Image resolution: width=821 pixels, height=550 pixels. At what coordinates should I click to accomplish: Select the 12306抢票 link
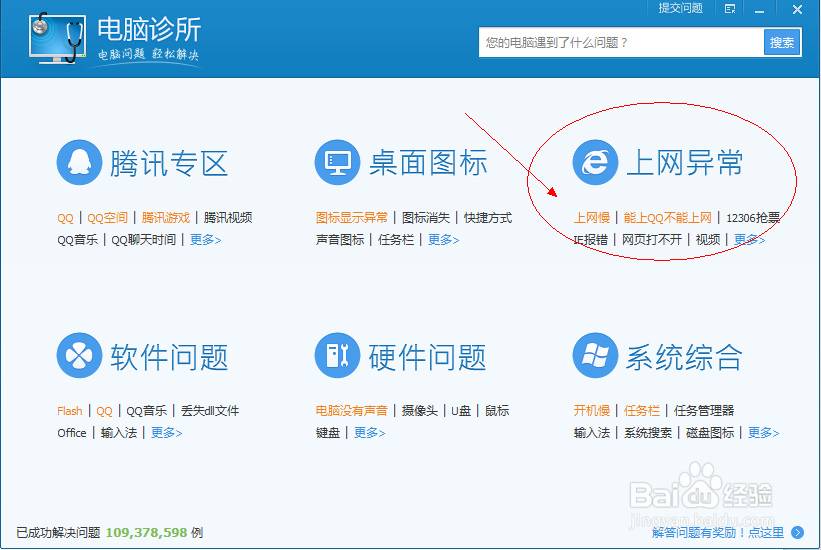pos(753,218)
